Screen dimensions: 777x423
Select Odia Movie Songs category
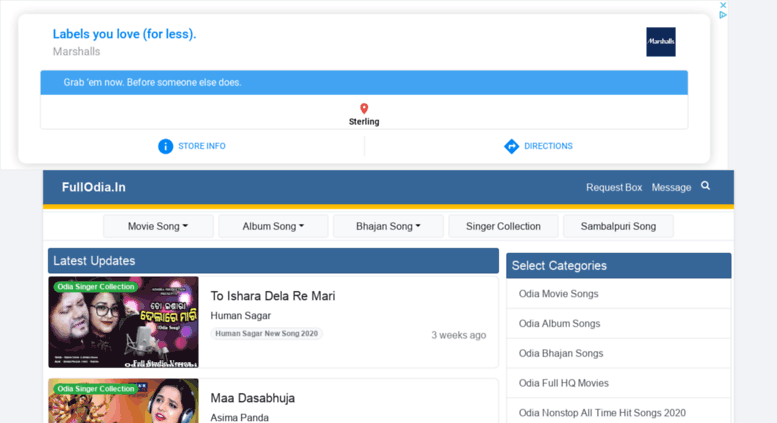(618, 294)
